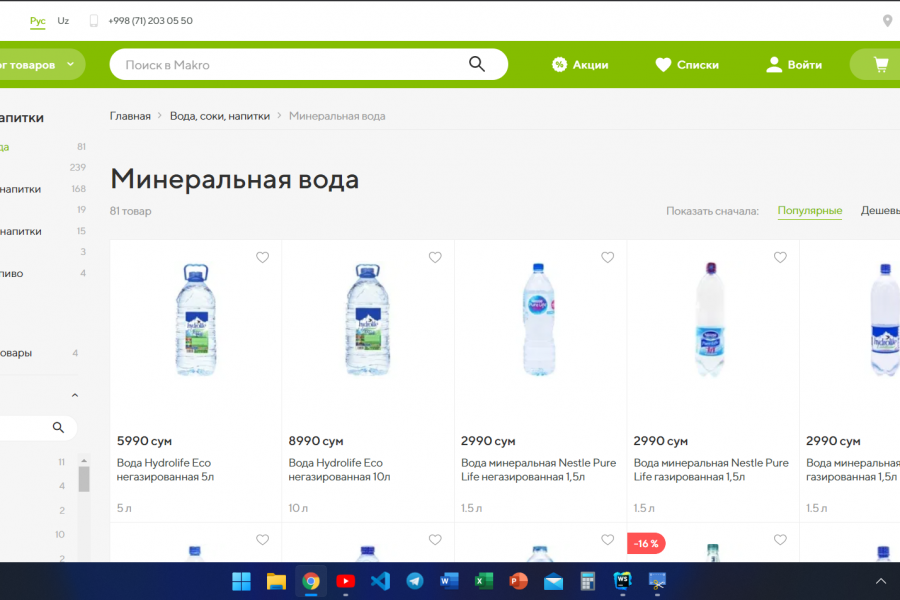The image size is (900, 600).
Task: Show hidden system tray icons chevron
Action: pyautogui.click(x=880, y=581)
